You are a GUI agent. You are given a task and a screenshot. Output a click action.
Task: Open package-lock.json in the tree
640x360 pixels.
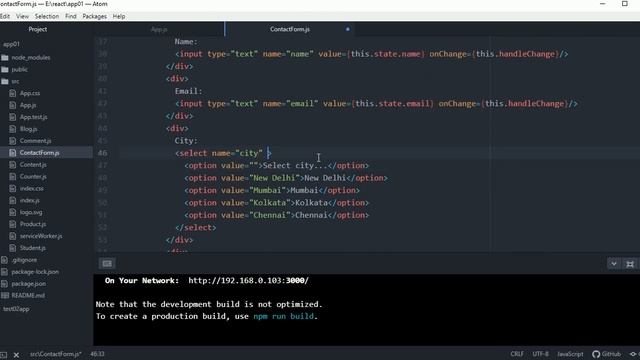35,272
